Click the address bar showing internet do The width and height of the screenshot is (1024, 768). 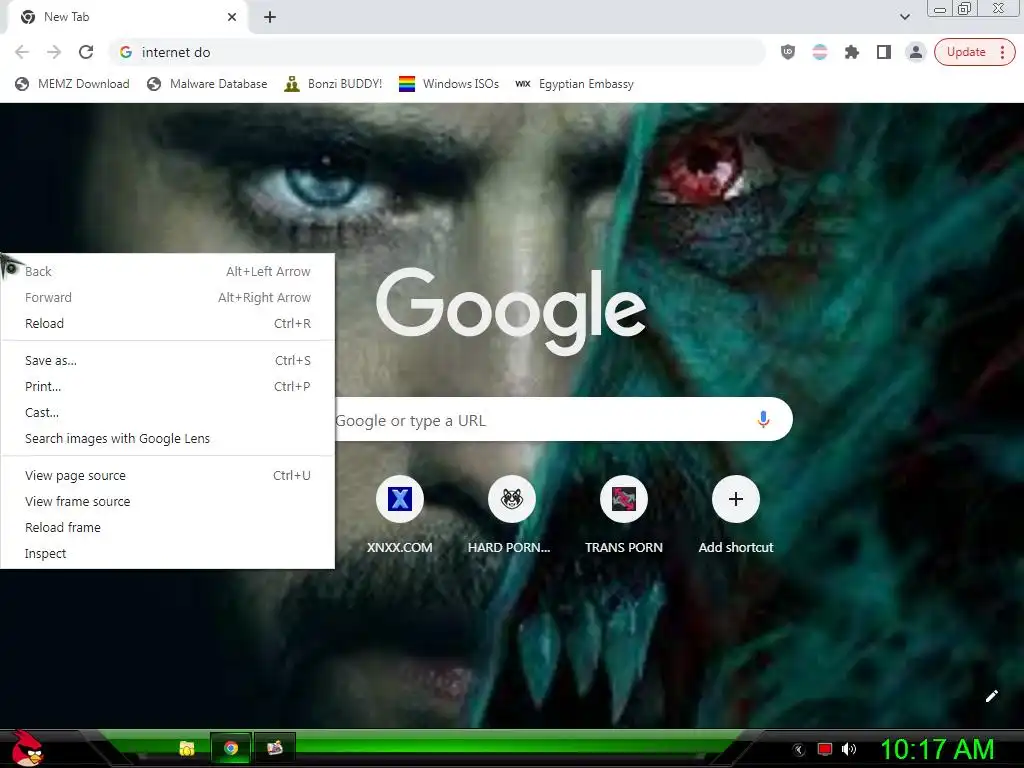438,52
